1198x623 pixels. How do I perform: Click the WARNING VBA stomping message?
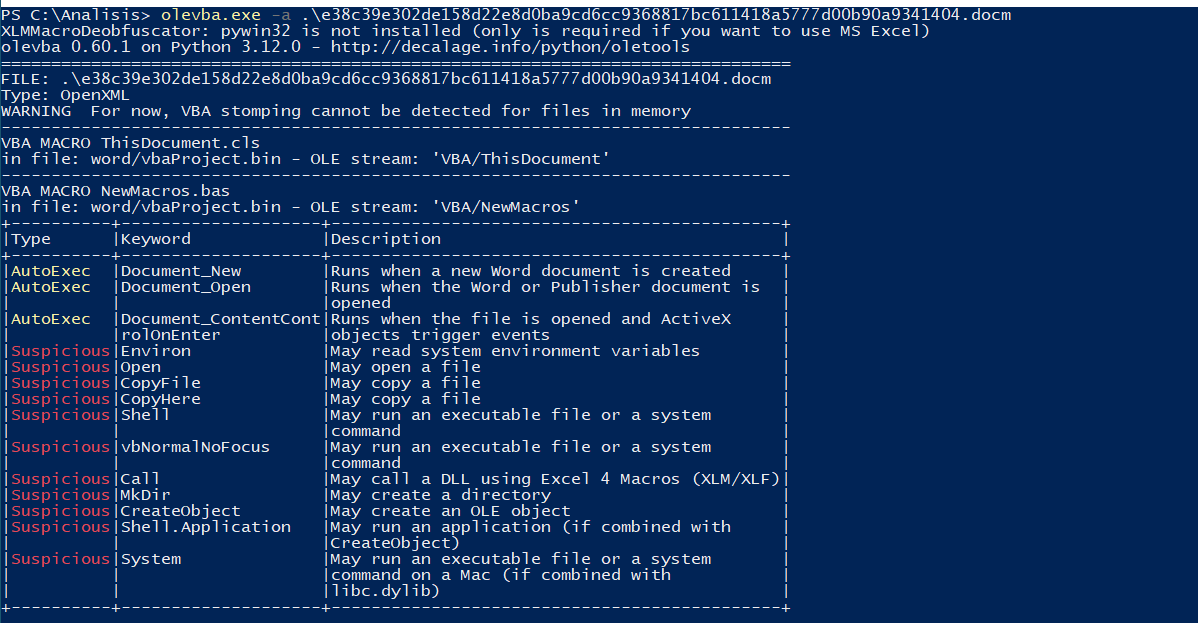click(x=345, y=111)
